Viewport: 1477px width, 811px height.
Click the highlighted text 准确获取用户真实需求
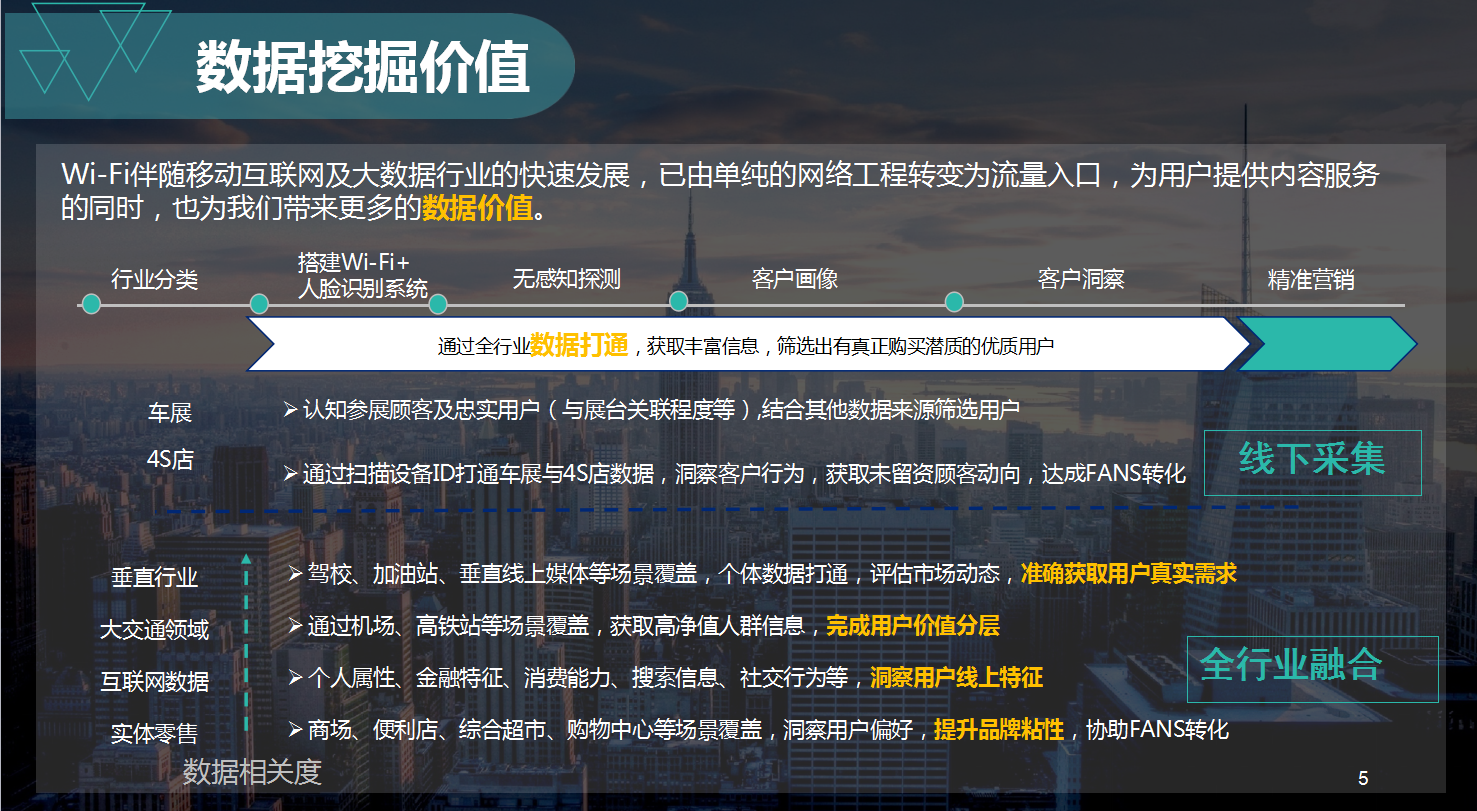[x=1128, y=574]
